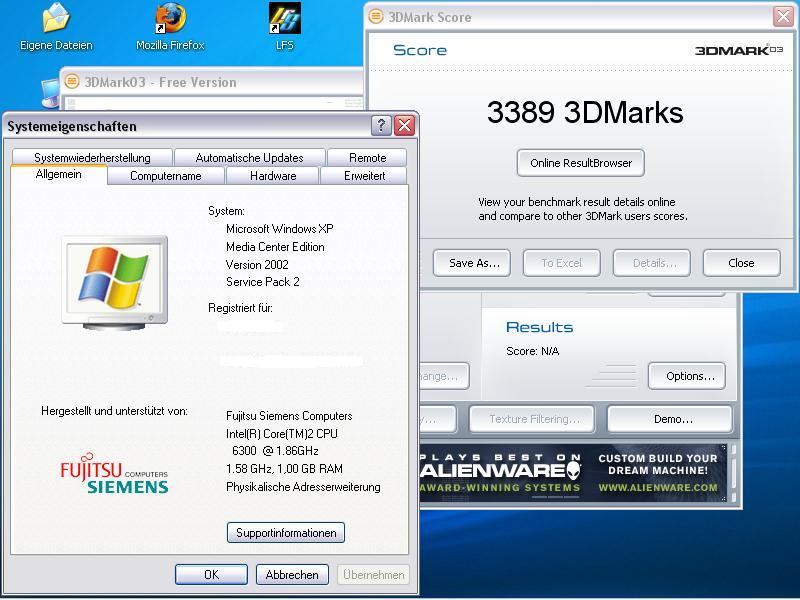Open the Hardware tab
This screenshot has width=800, height=600.
click(x=273, y=176)
